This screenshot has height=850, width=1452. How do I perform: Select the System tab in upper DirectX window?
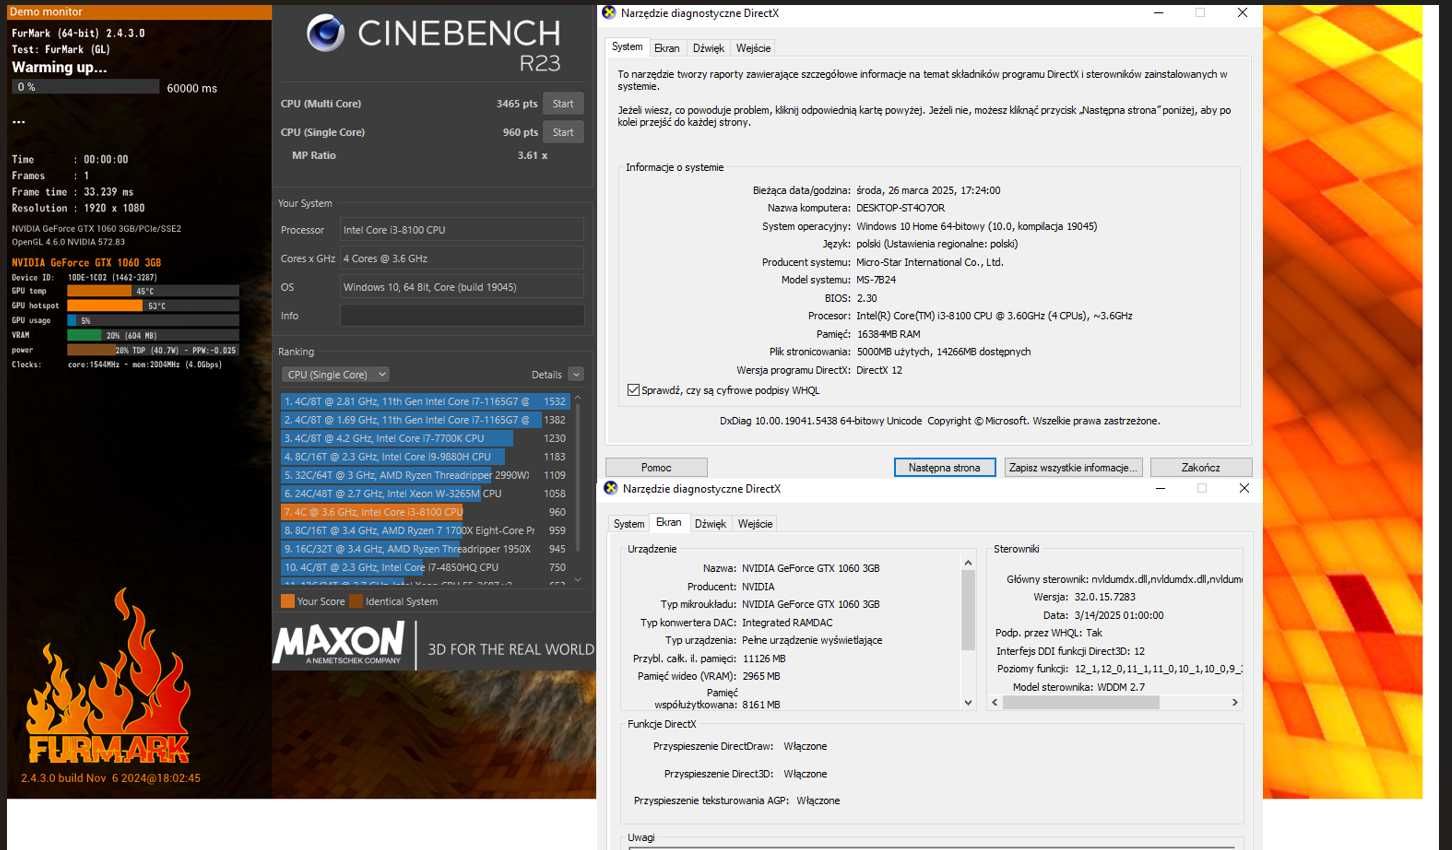point(627,47)
